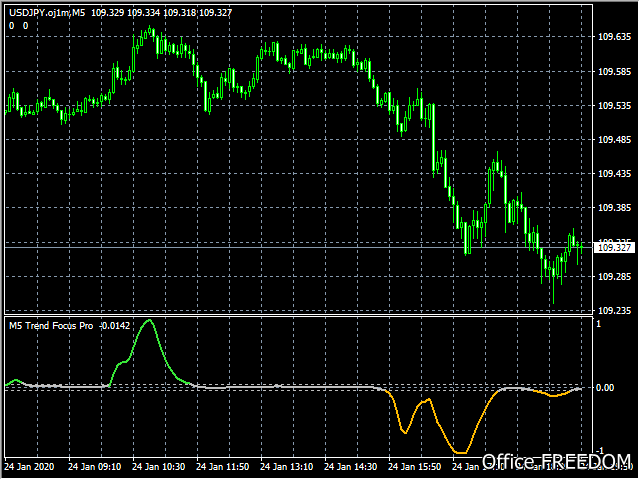The width and height of the screenshot is (640, 480).
Task: Click the 109.435 price axis label
Action: (614, 174)
